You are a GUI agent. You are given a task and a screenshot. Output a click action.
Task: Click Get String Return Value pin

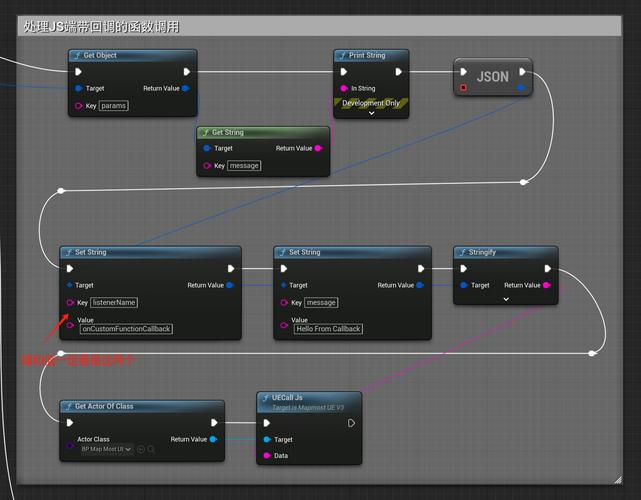tap(318, 148)
